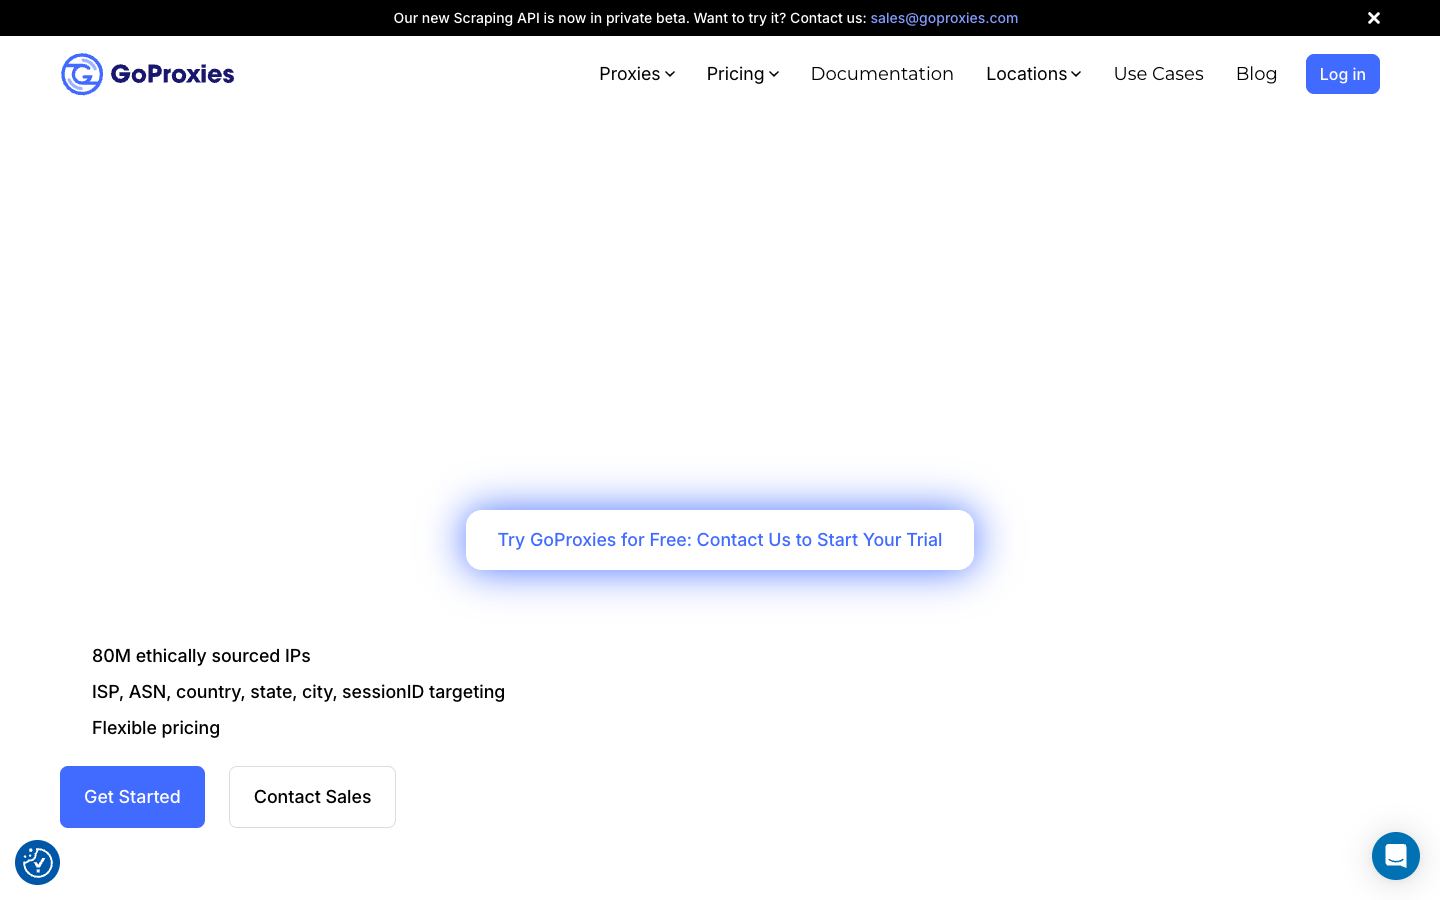Click the Get Started button

pyautogui.click(x=132, y=797)
